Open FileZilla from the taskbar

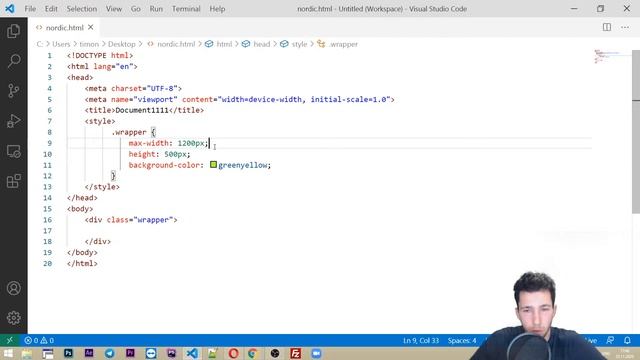click(x=296, y=353)
